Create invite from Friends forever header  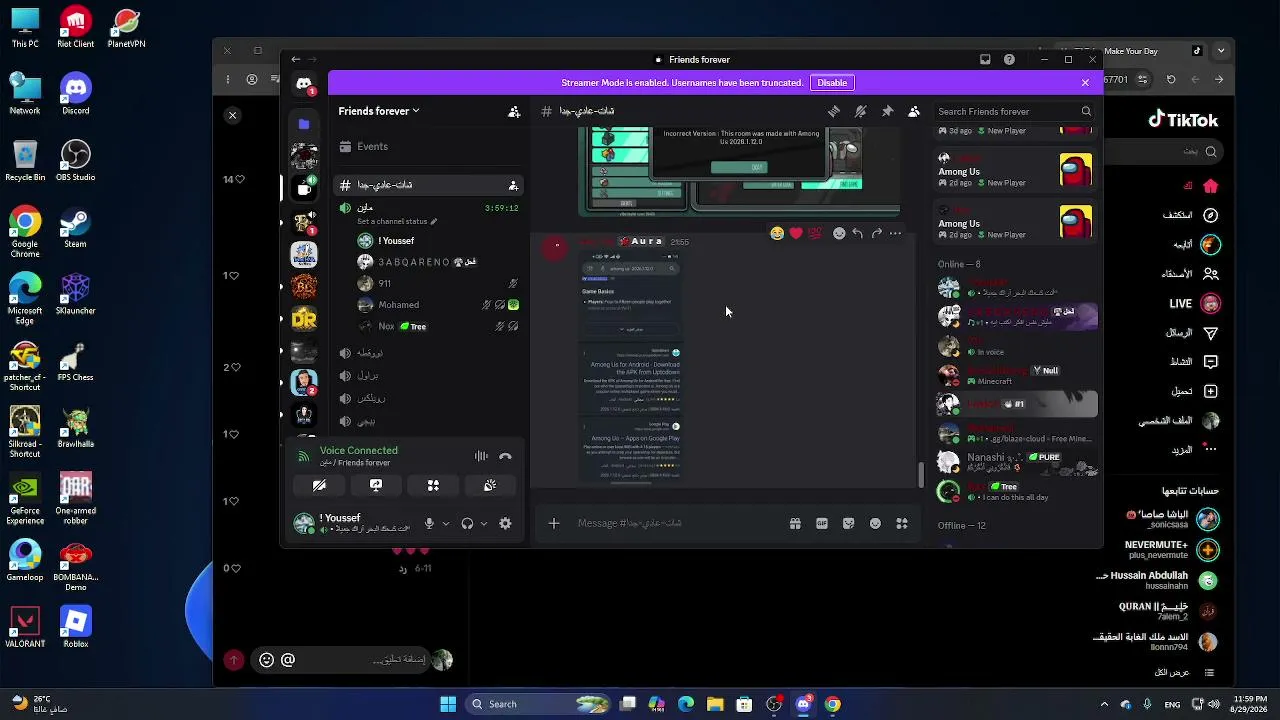(x=514, y=112)
